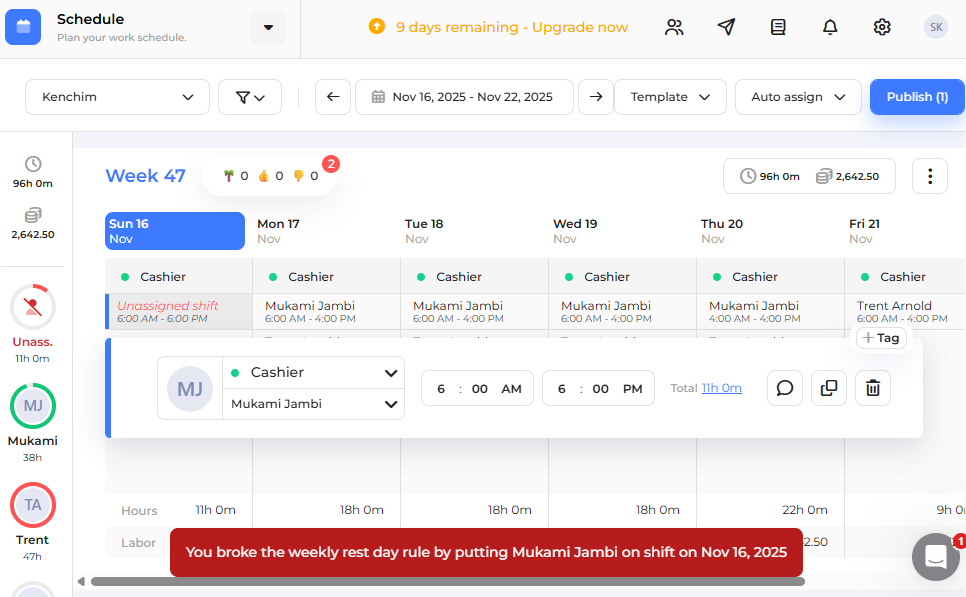
Task: Open the notifications bell
Action: (830, 27)
